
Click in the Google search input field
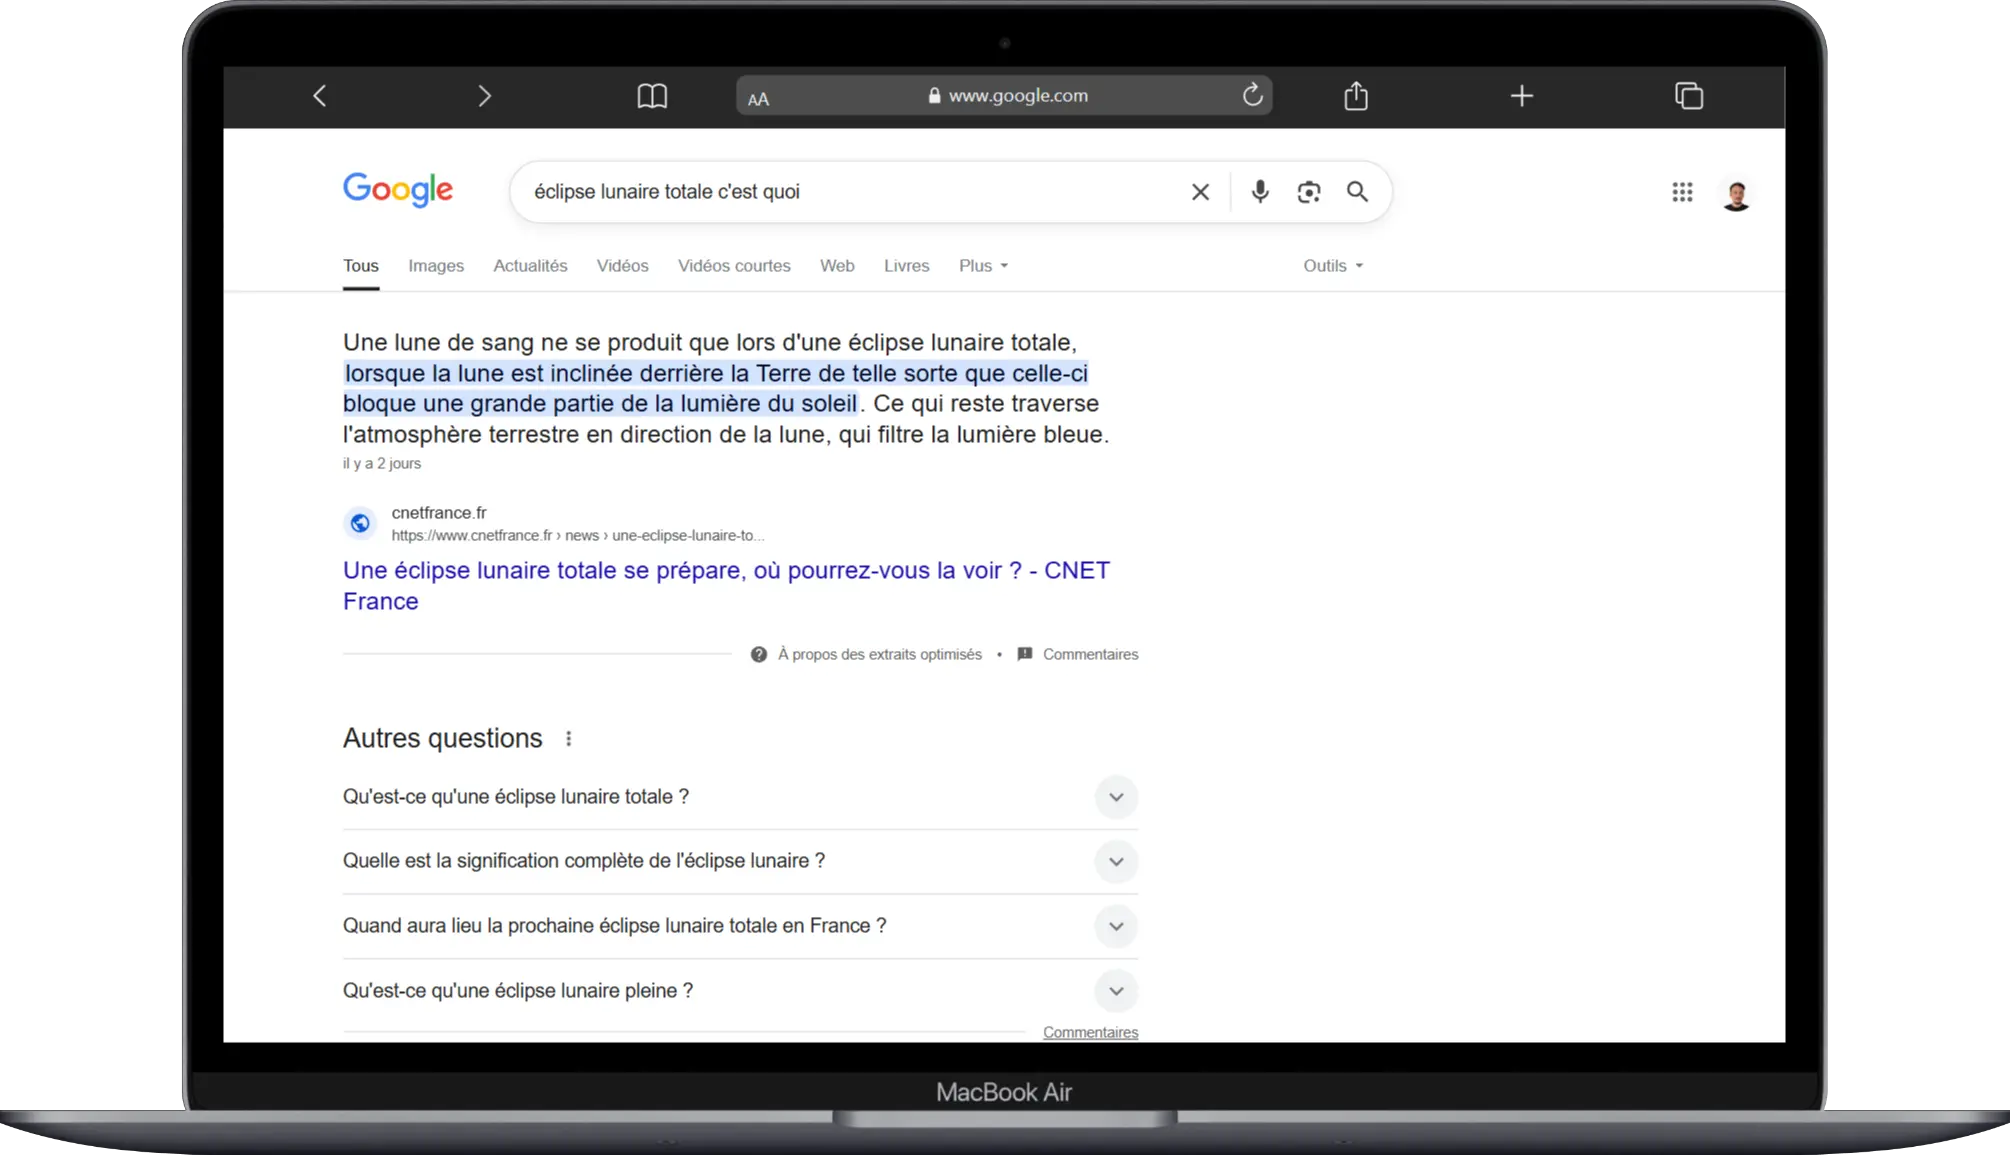[x=850, y=192]
